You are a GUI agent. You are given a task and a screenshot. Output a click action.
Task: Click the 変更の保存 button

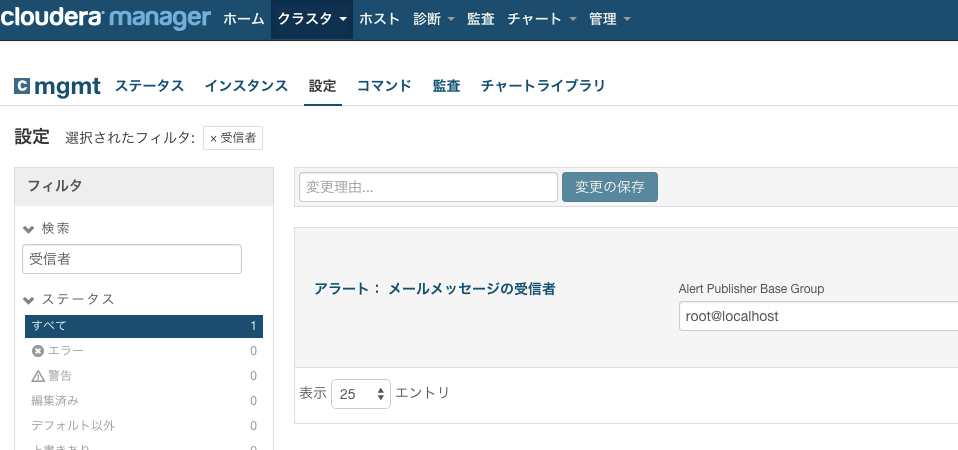610,187
